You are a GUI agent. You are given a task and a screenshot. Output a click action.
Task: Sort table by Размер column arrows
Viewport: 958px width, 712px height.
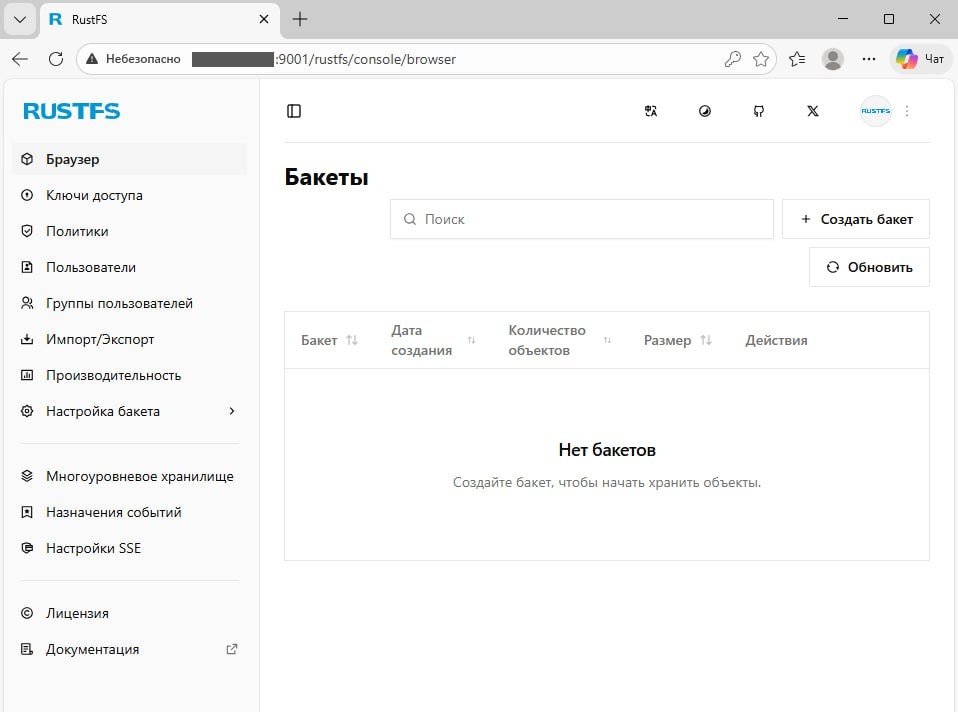tap(706, 340)
